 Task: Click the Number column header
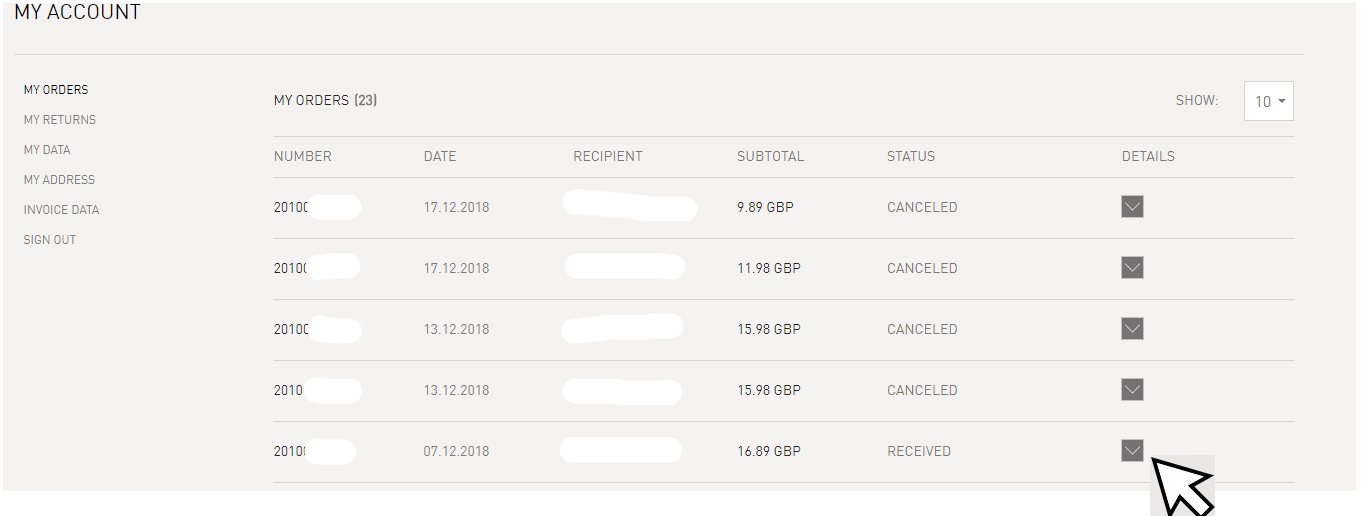302,157
